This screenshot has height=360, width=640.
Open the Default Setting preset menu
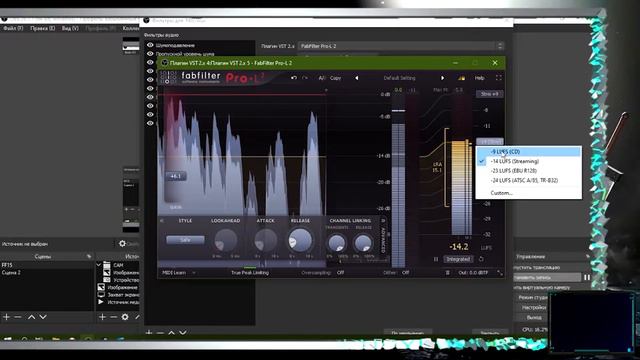[x=399, y=78]
